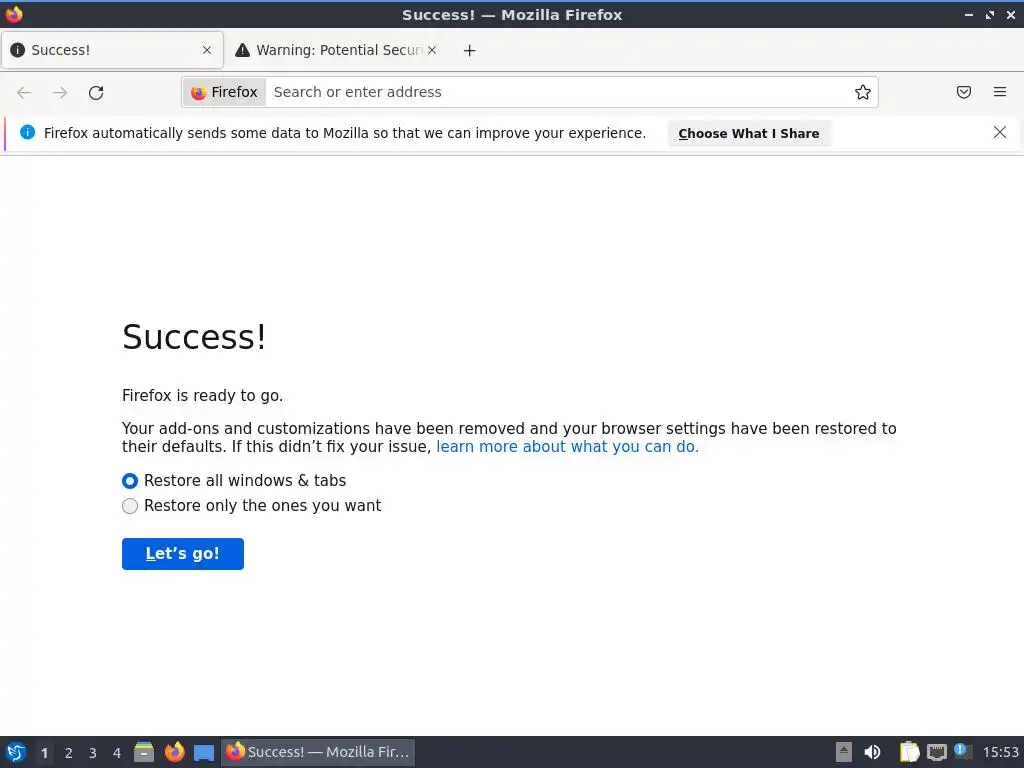Launch Firefox from taskbar quick launcher
1024x768 pixels.
pyautogui.click(x=174, y=752)
